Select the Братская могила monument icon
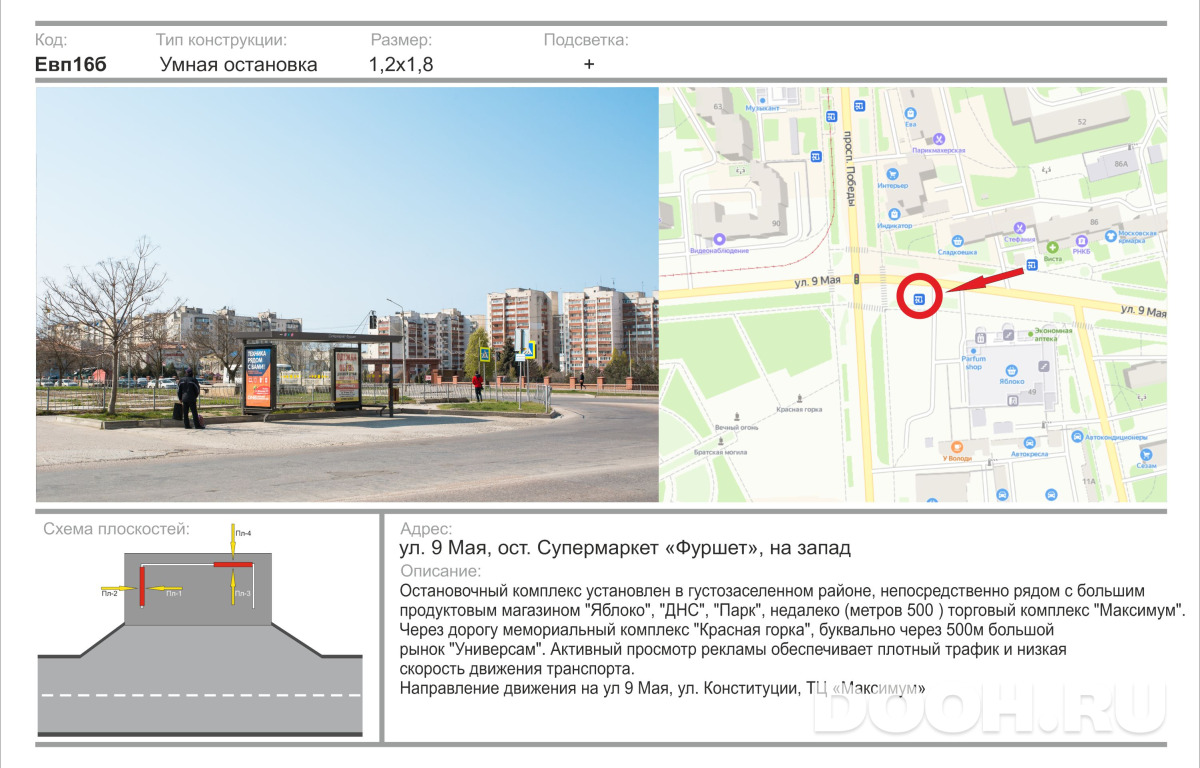Screen dimensions: 1200x768 pyautogui.click(x=721, y=441)
